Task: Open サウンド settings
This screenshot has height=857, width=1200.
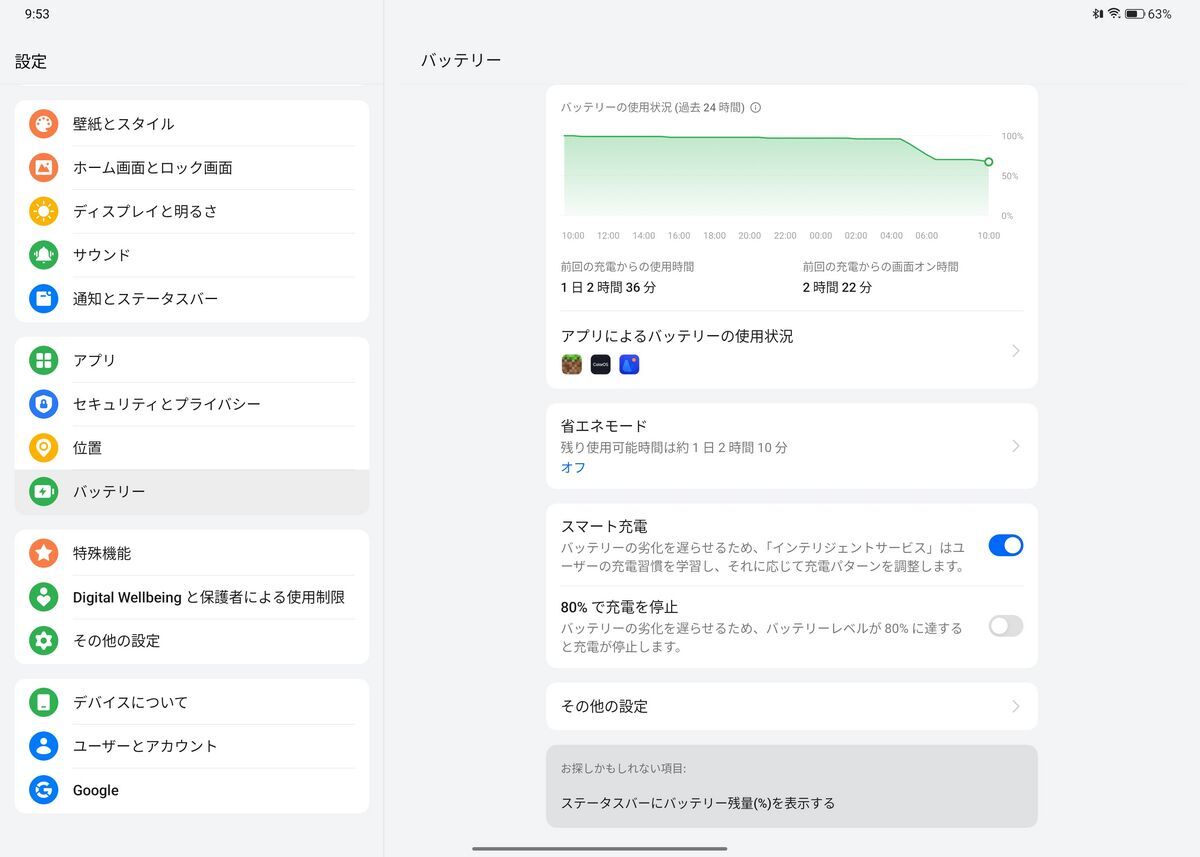Action: click(x=192, y=255)
